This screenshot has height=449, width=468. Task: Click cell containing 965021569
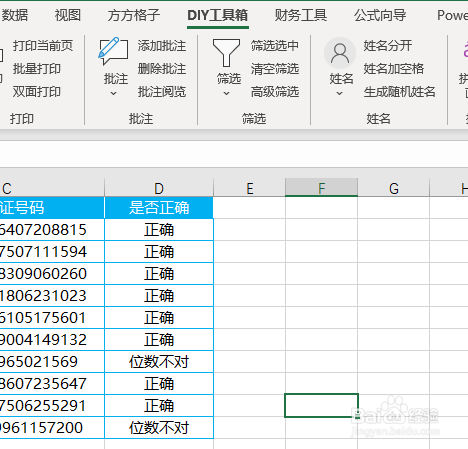click(52, 362)
